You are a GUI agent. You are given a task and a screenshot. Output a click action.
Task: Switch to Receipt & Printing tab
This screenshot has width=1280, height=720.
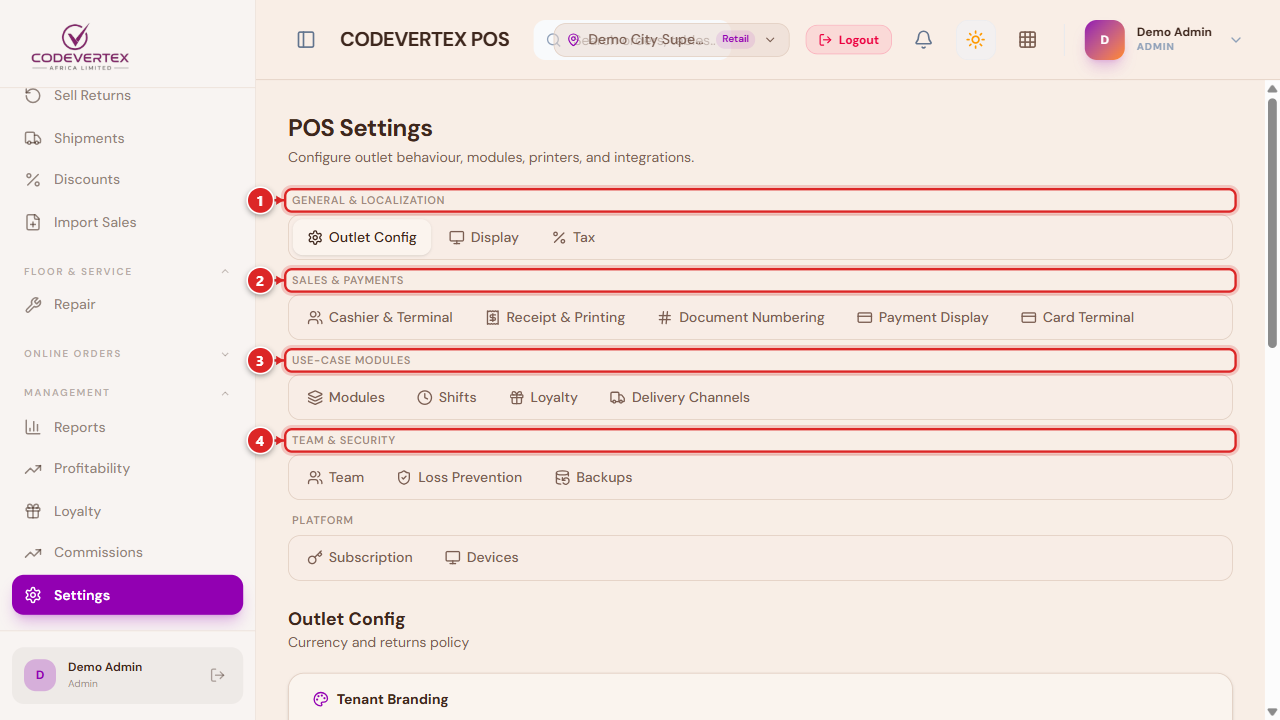click(555, 318)
